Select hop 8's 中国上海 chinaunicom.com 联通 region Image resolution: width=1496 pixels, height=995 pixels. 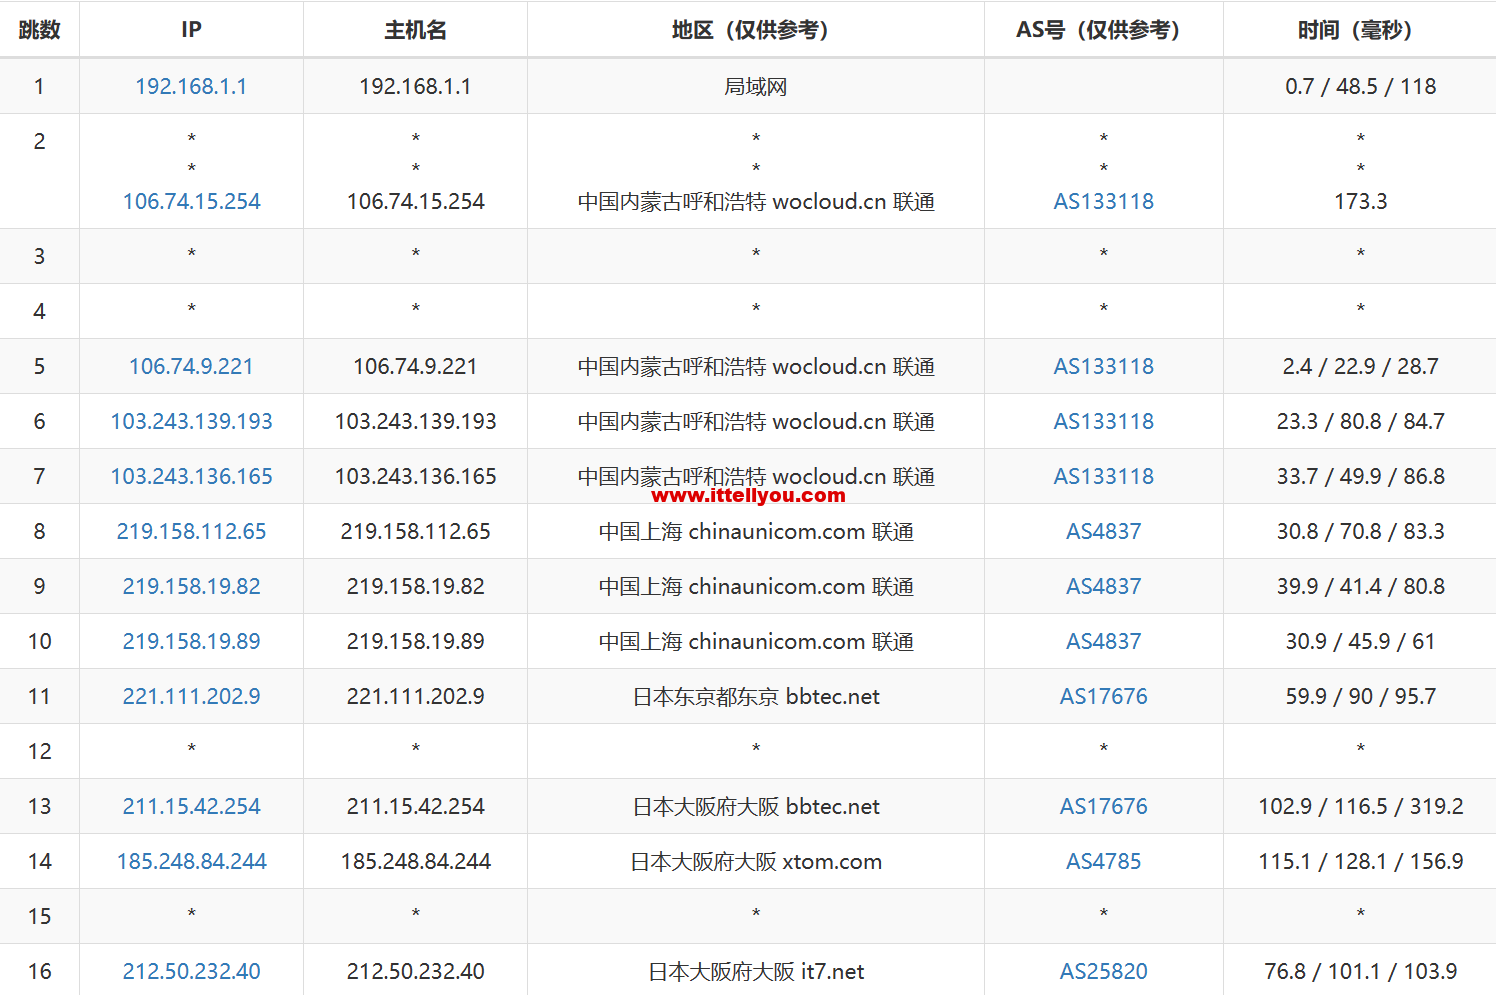(755, 532)
